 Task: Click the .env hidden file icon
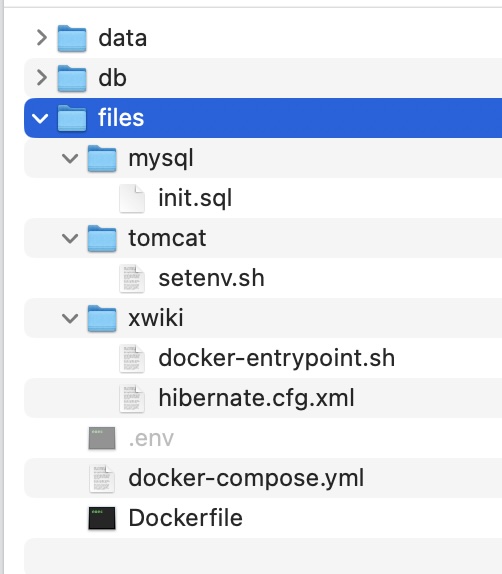click(102, 438)
